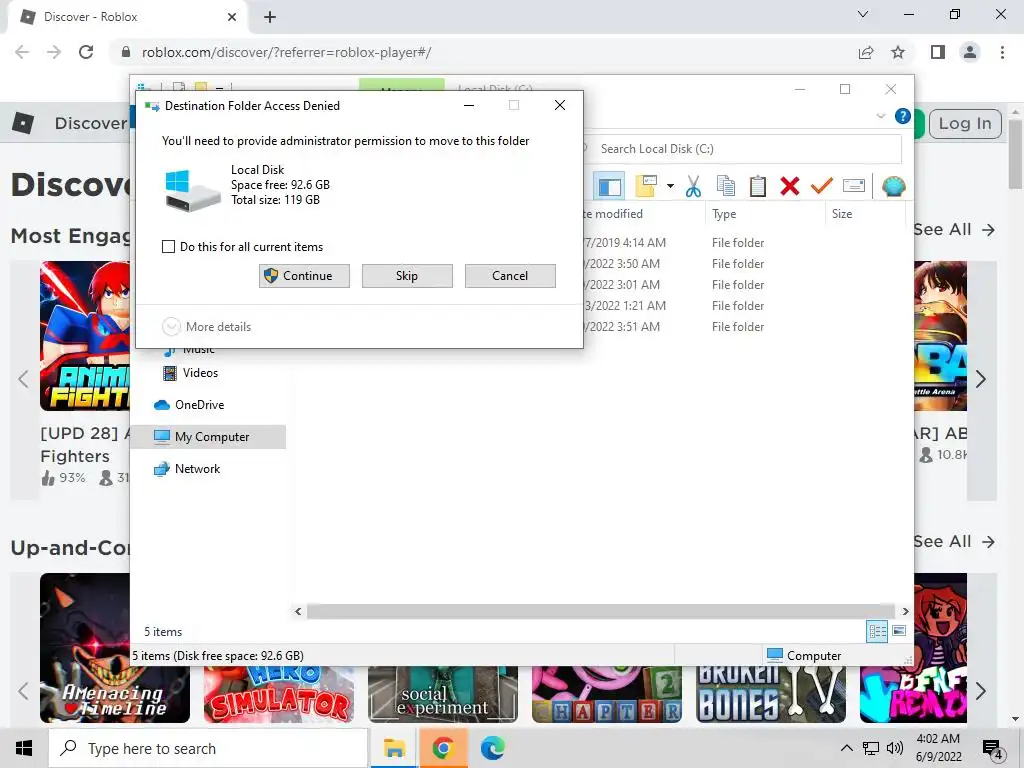Open Chrome side panel icon
This screenshot has width=1024, height=768.
tap(938, 52)
